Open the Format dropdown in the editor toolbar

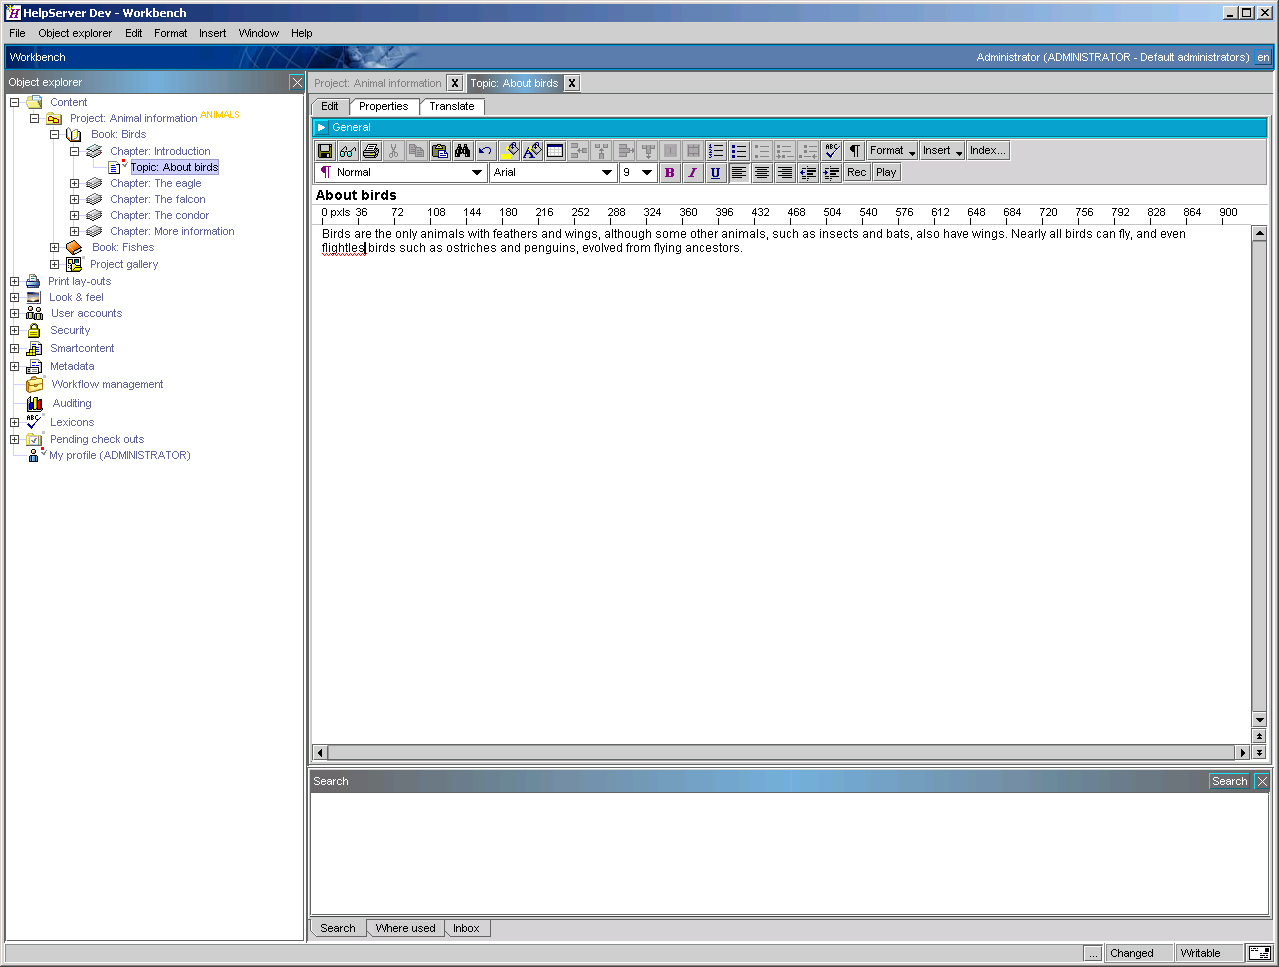(892, 151)
